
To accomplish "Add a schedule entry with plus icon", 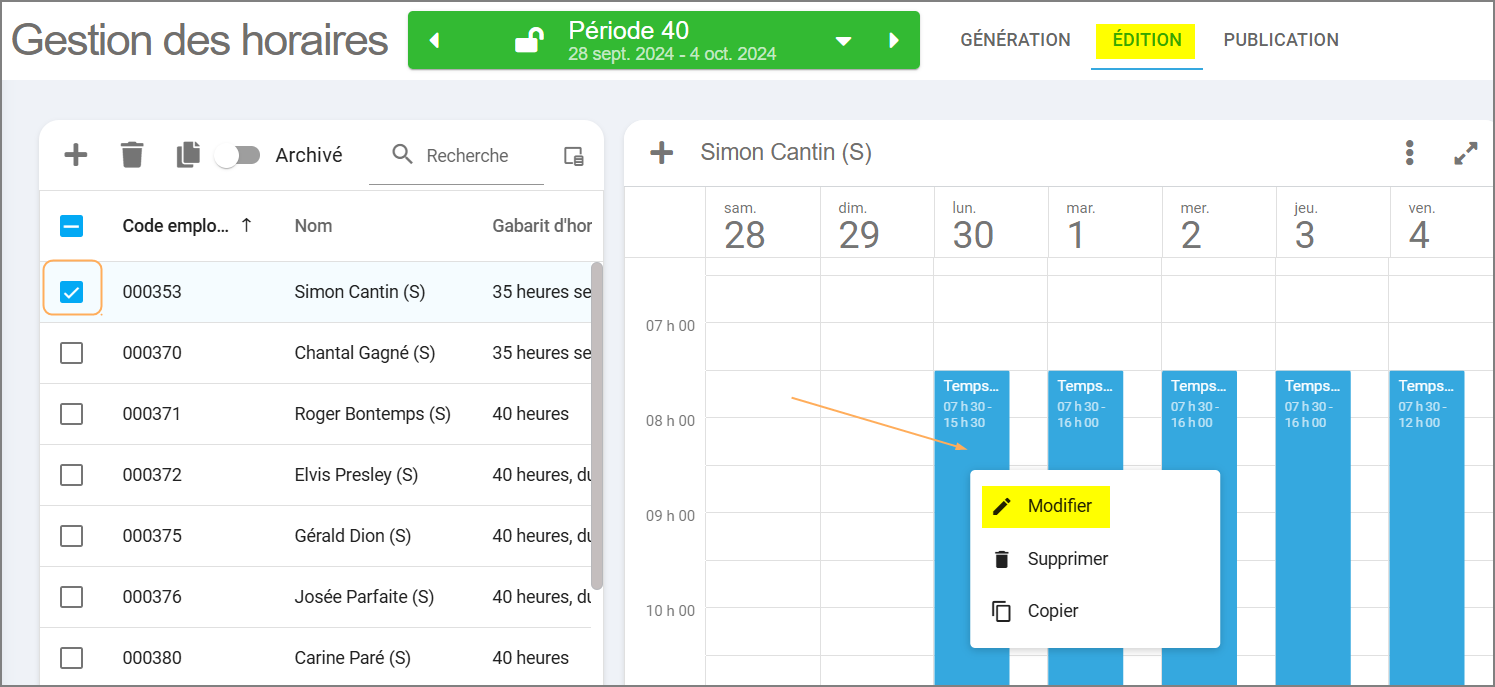I will click(661, 153).
